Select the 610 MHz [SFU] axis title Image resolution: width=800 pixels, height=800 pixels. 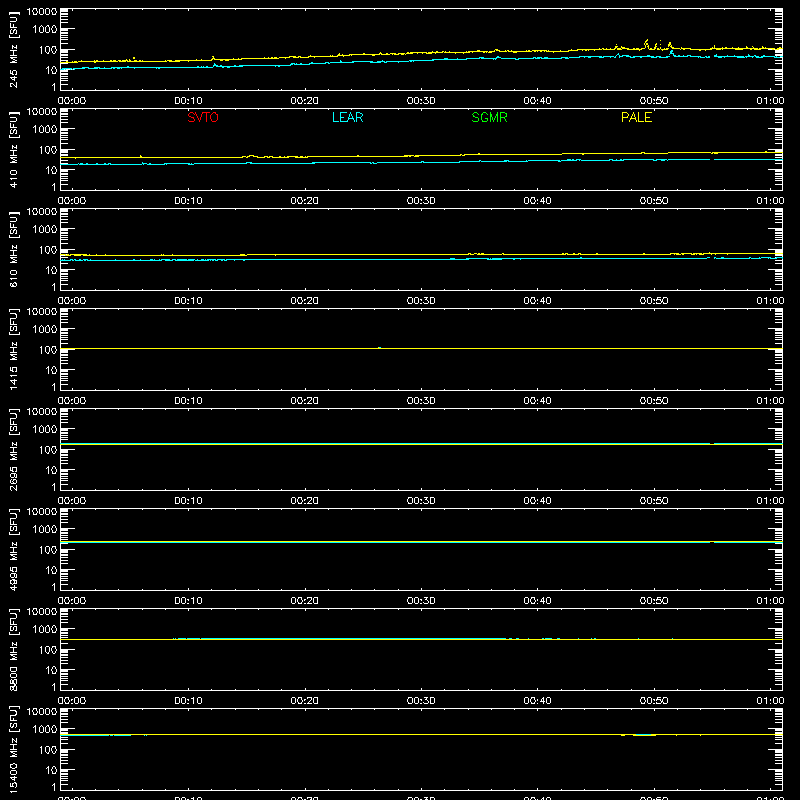13,250
